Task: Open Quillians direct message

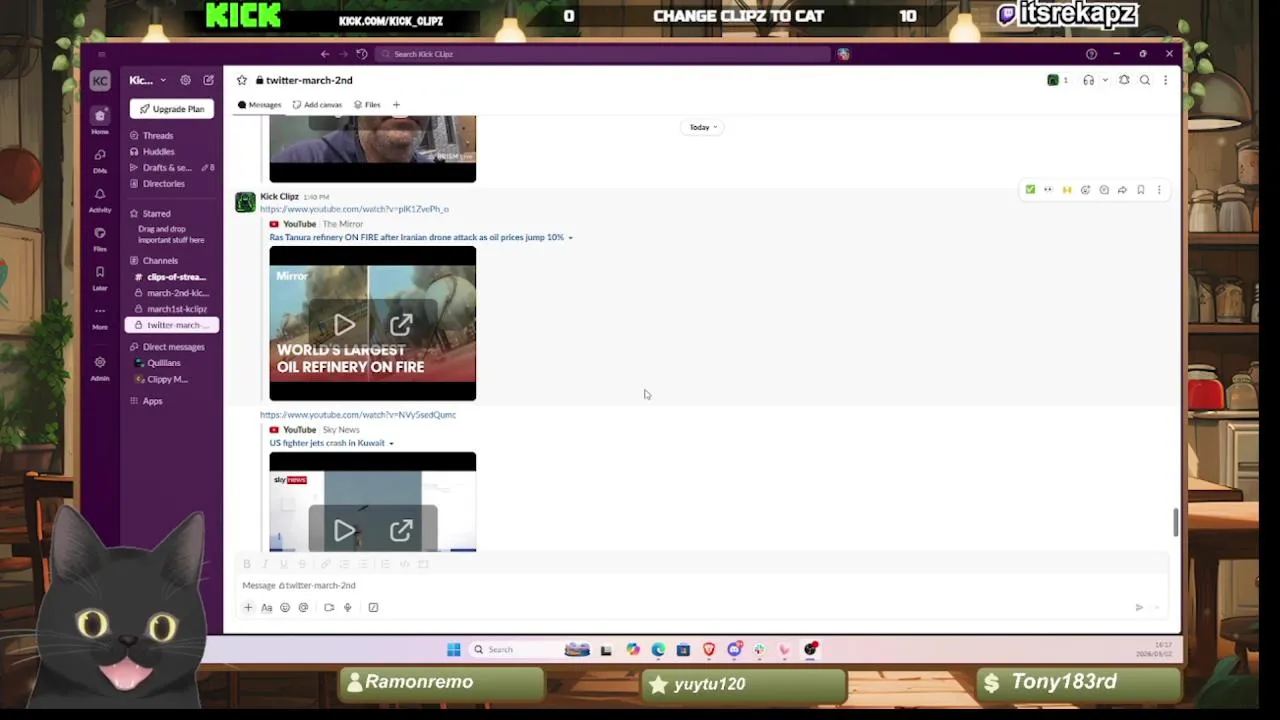Action: point(163,363)
